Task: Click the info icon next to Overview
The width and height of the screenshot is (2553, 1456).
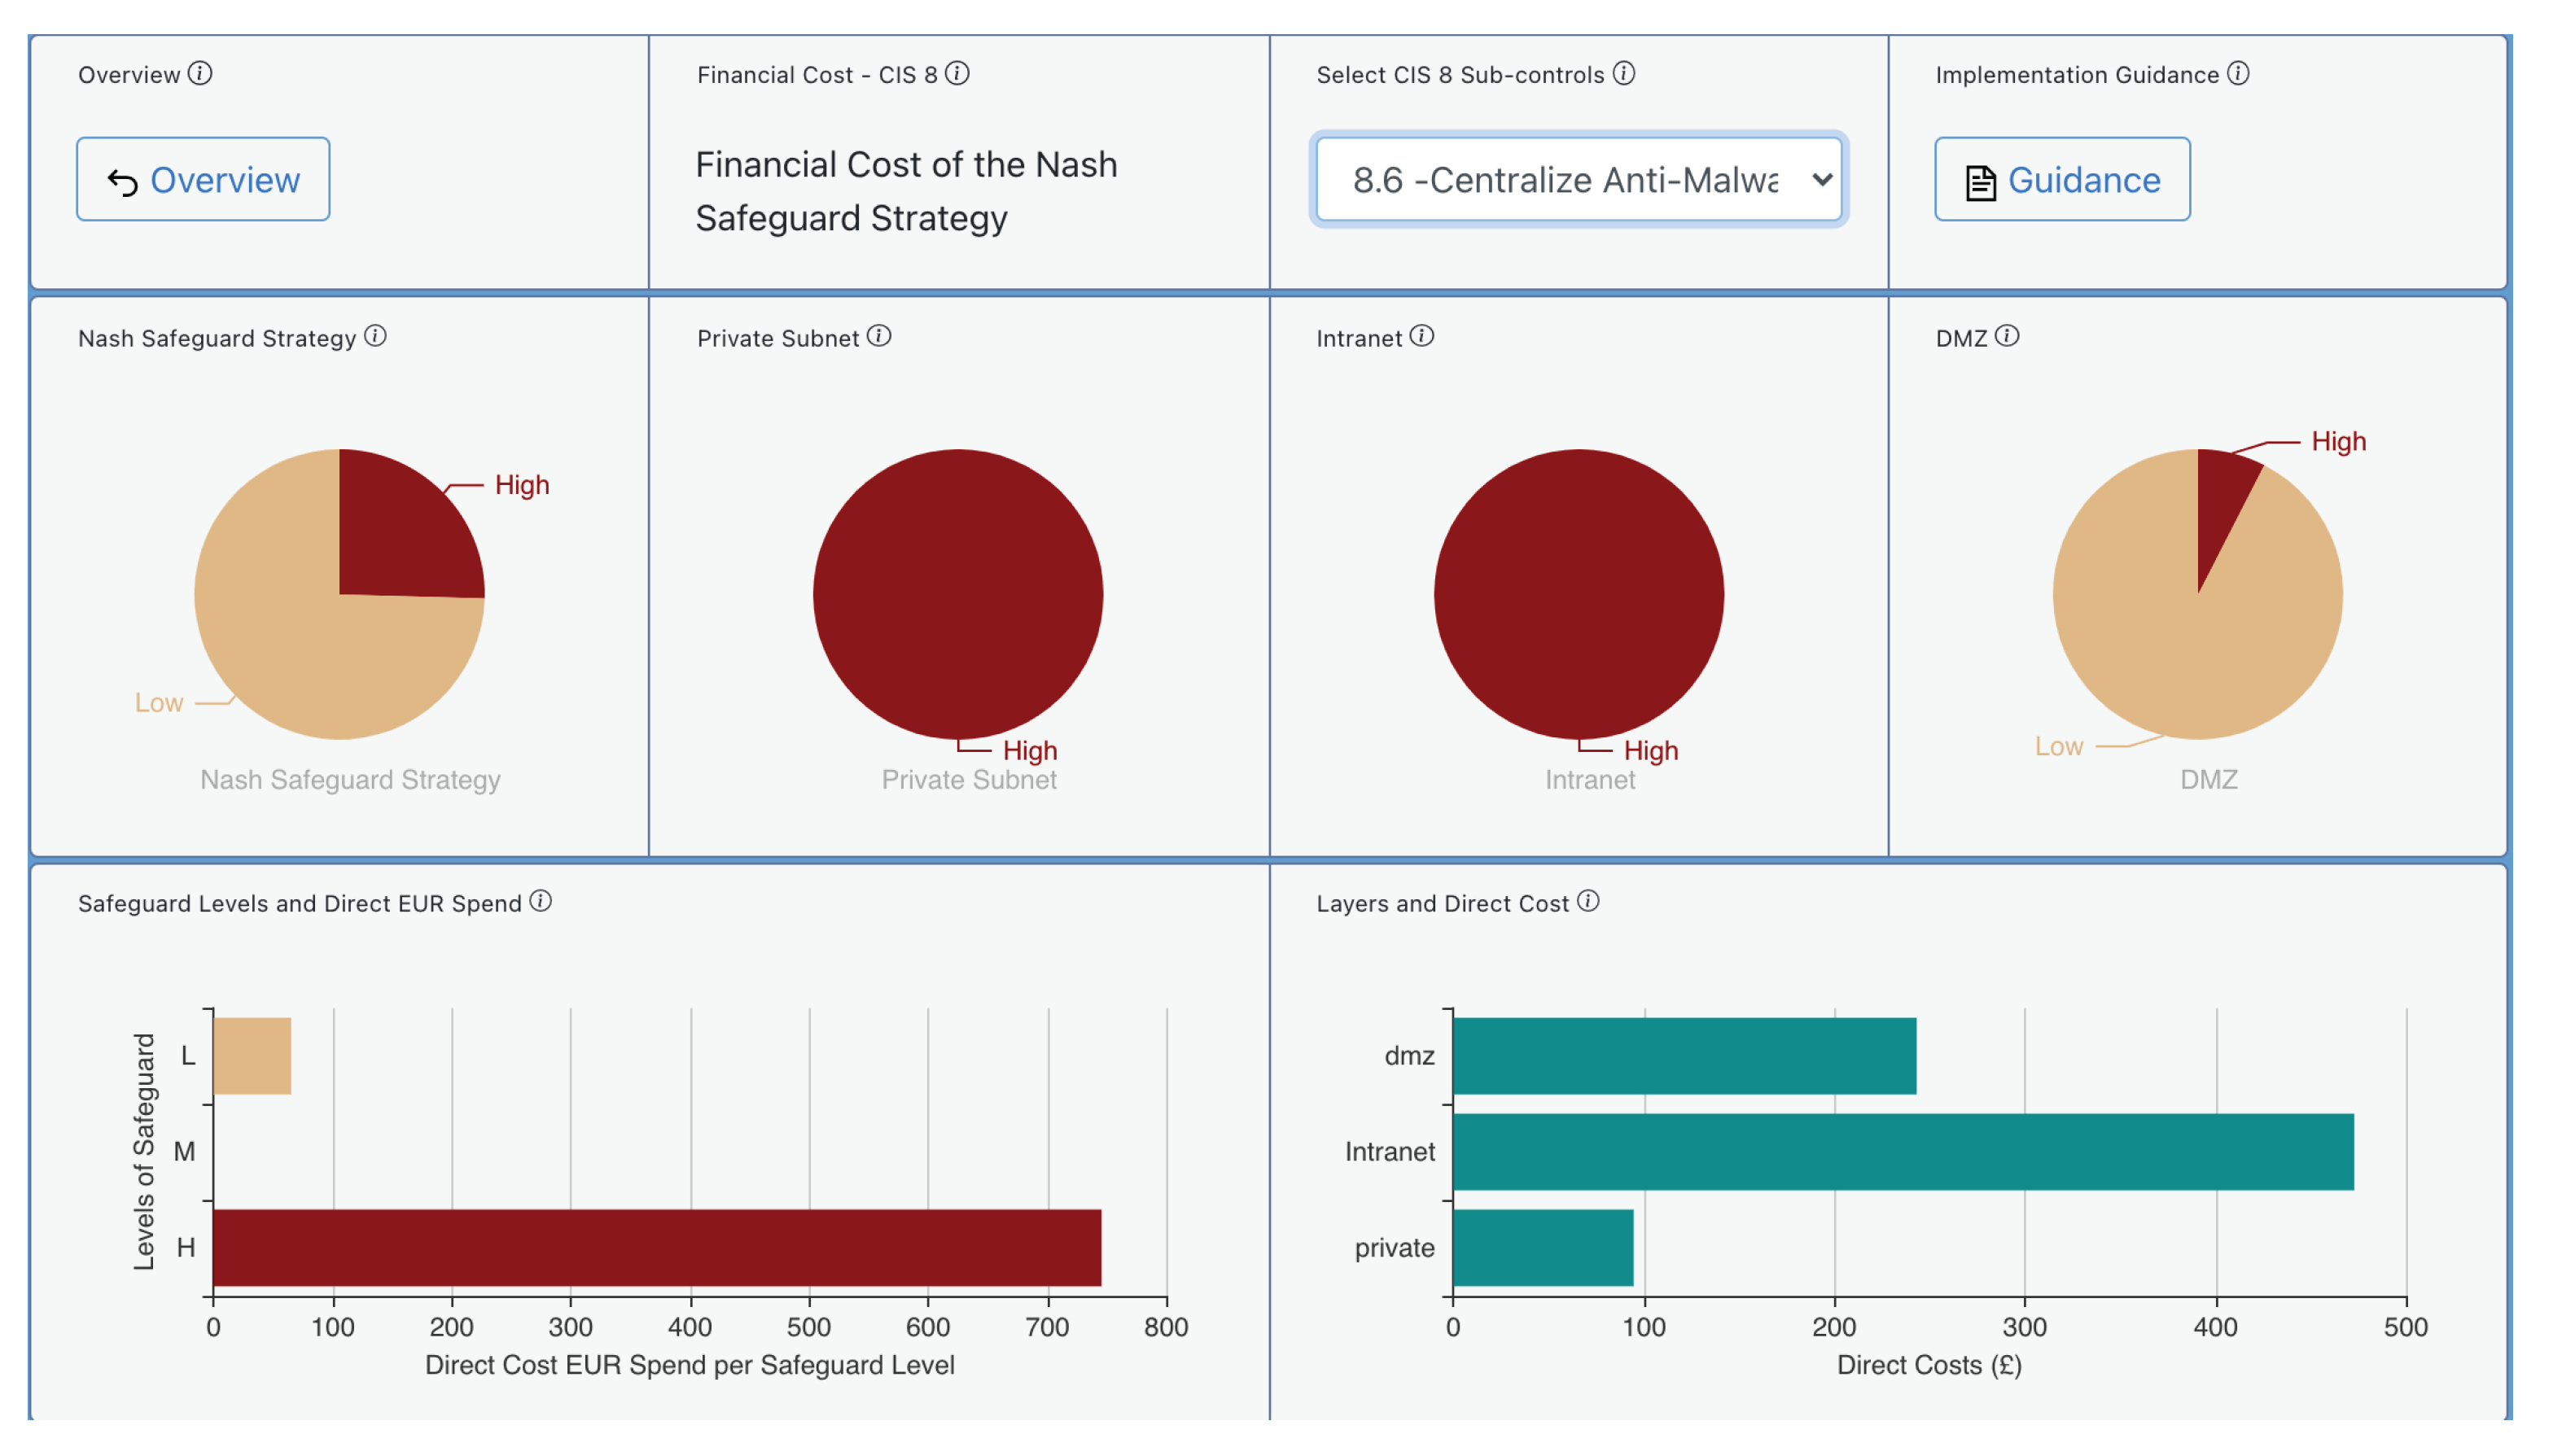Action: (200, 74)
